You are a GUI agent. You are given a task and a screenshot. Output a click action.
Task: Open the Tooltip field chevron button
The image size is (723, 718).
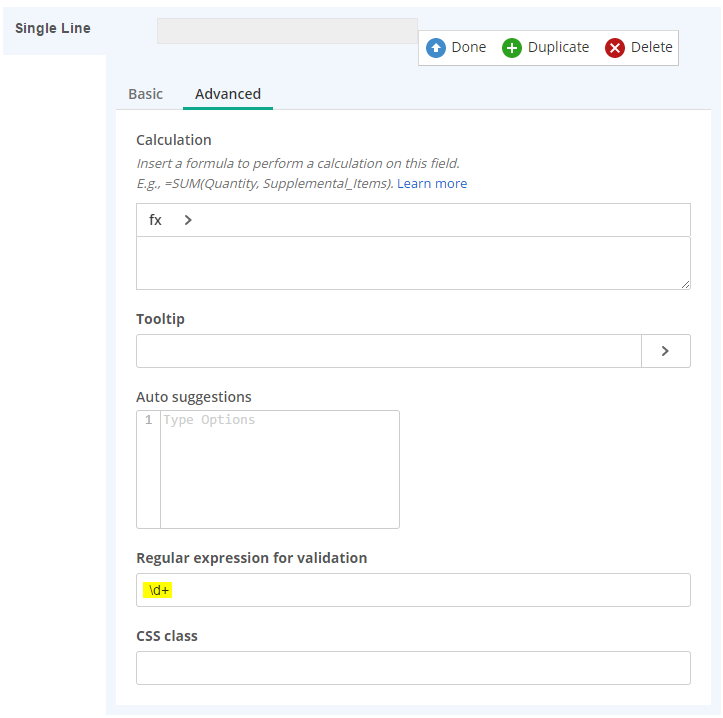coord(665,351)
